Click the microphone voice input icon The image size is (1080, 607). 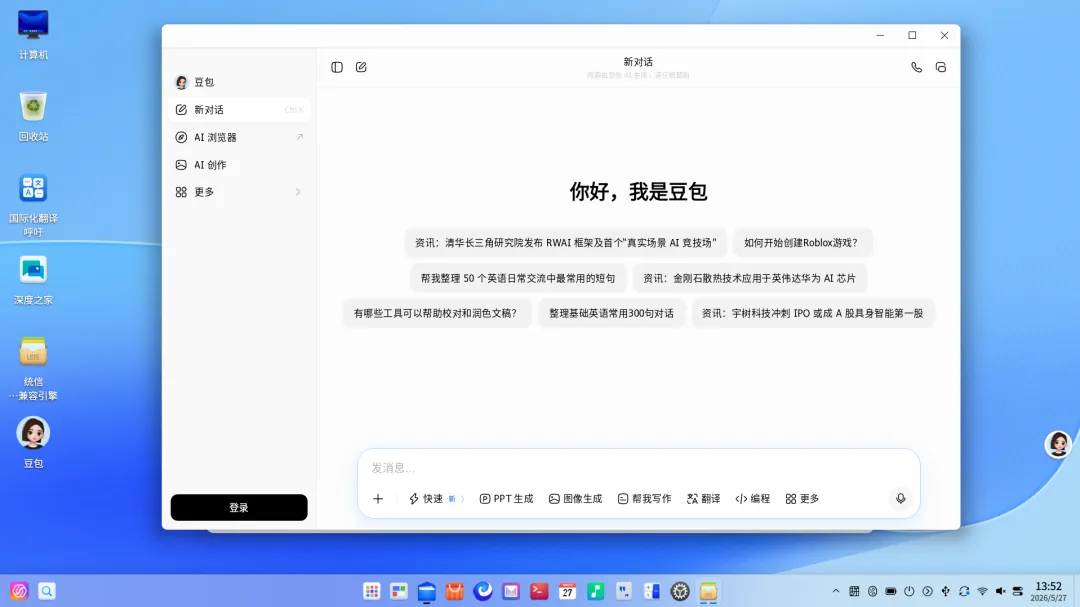point(900,498)
